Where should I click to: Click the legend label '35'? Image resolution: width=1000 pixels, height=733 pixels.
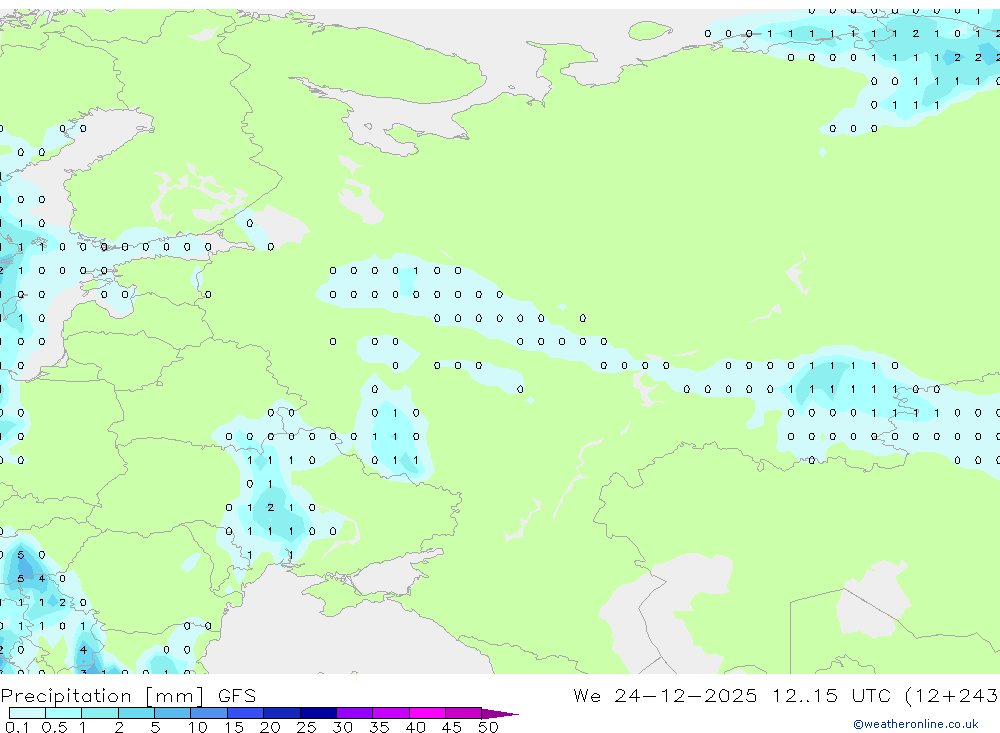(x=379, y=727)
